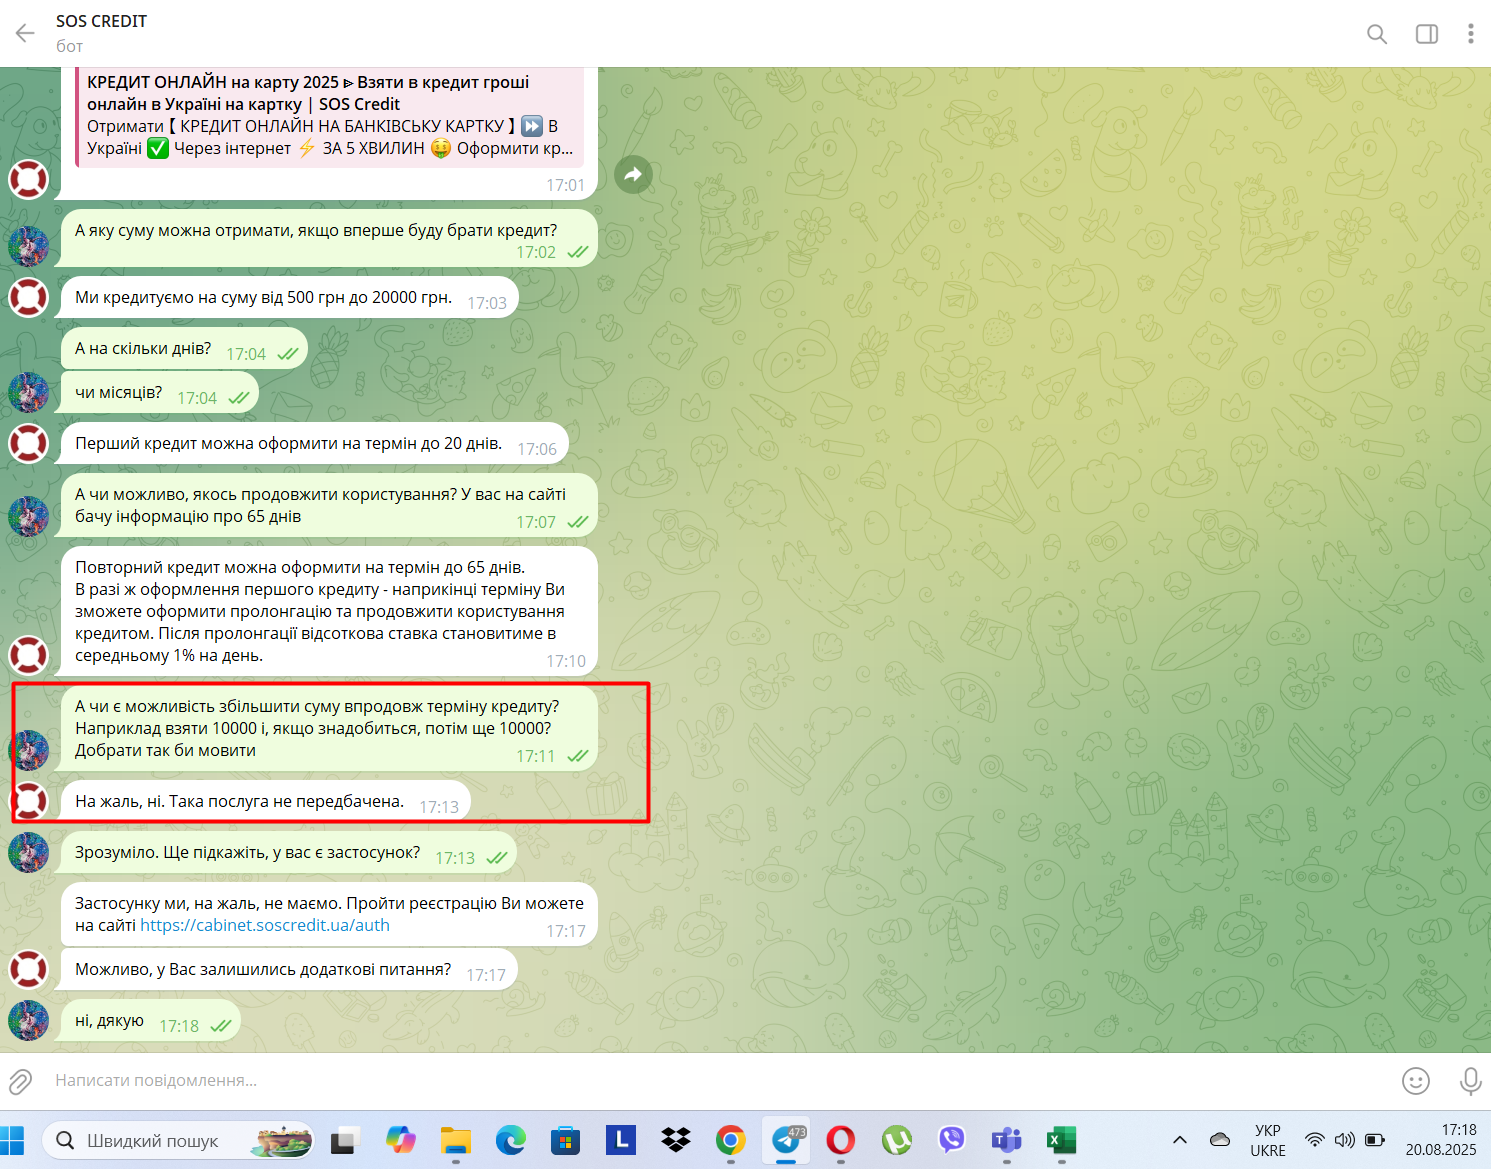Click message 'Можливо, у Вас залишились додаткові питання?'
The height and width of the screenshot is (1169, 1491).
coord(289,970)
